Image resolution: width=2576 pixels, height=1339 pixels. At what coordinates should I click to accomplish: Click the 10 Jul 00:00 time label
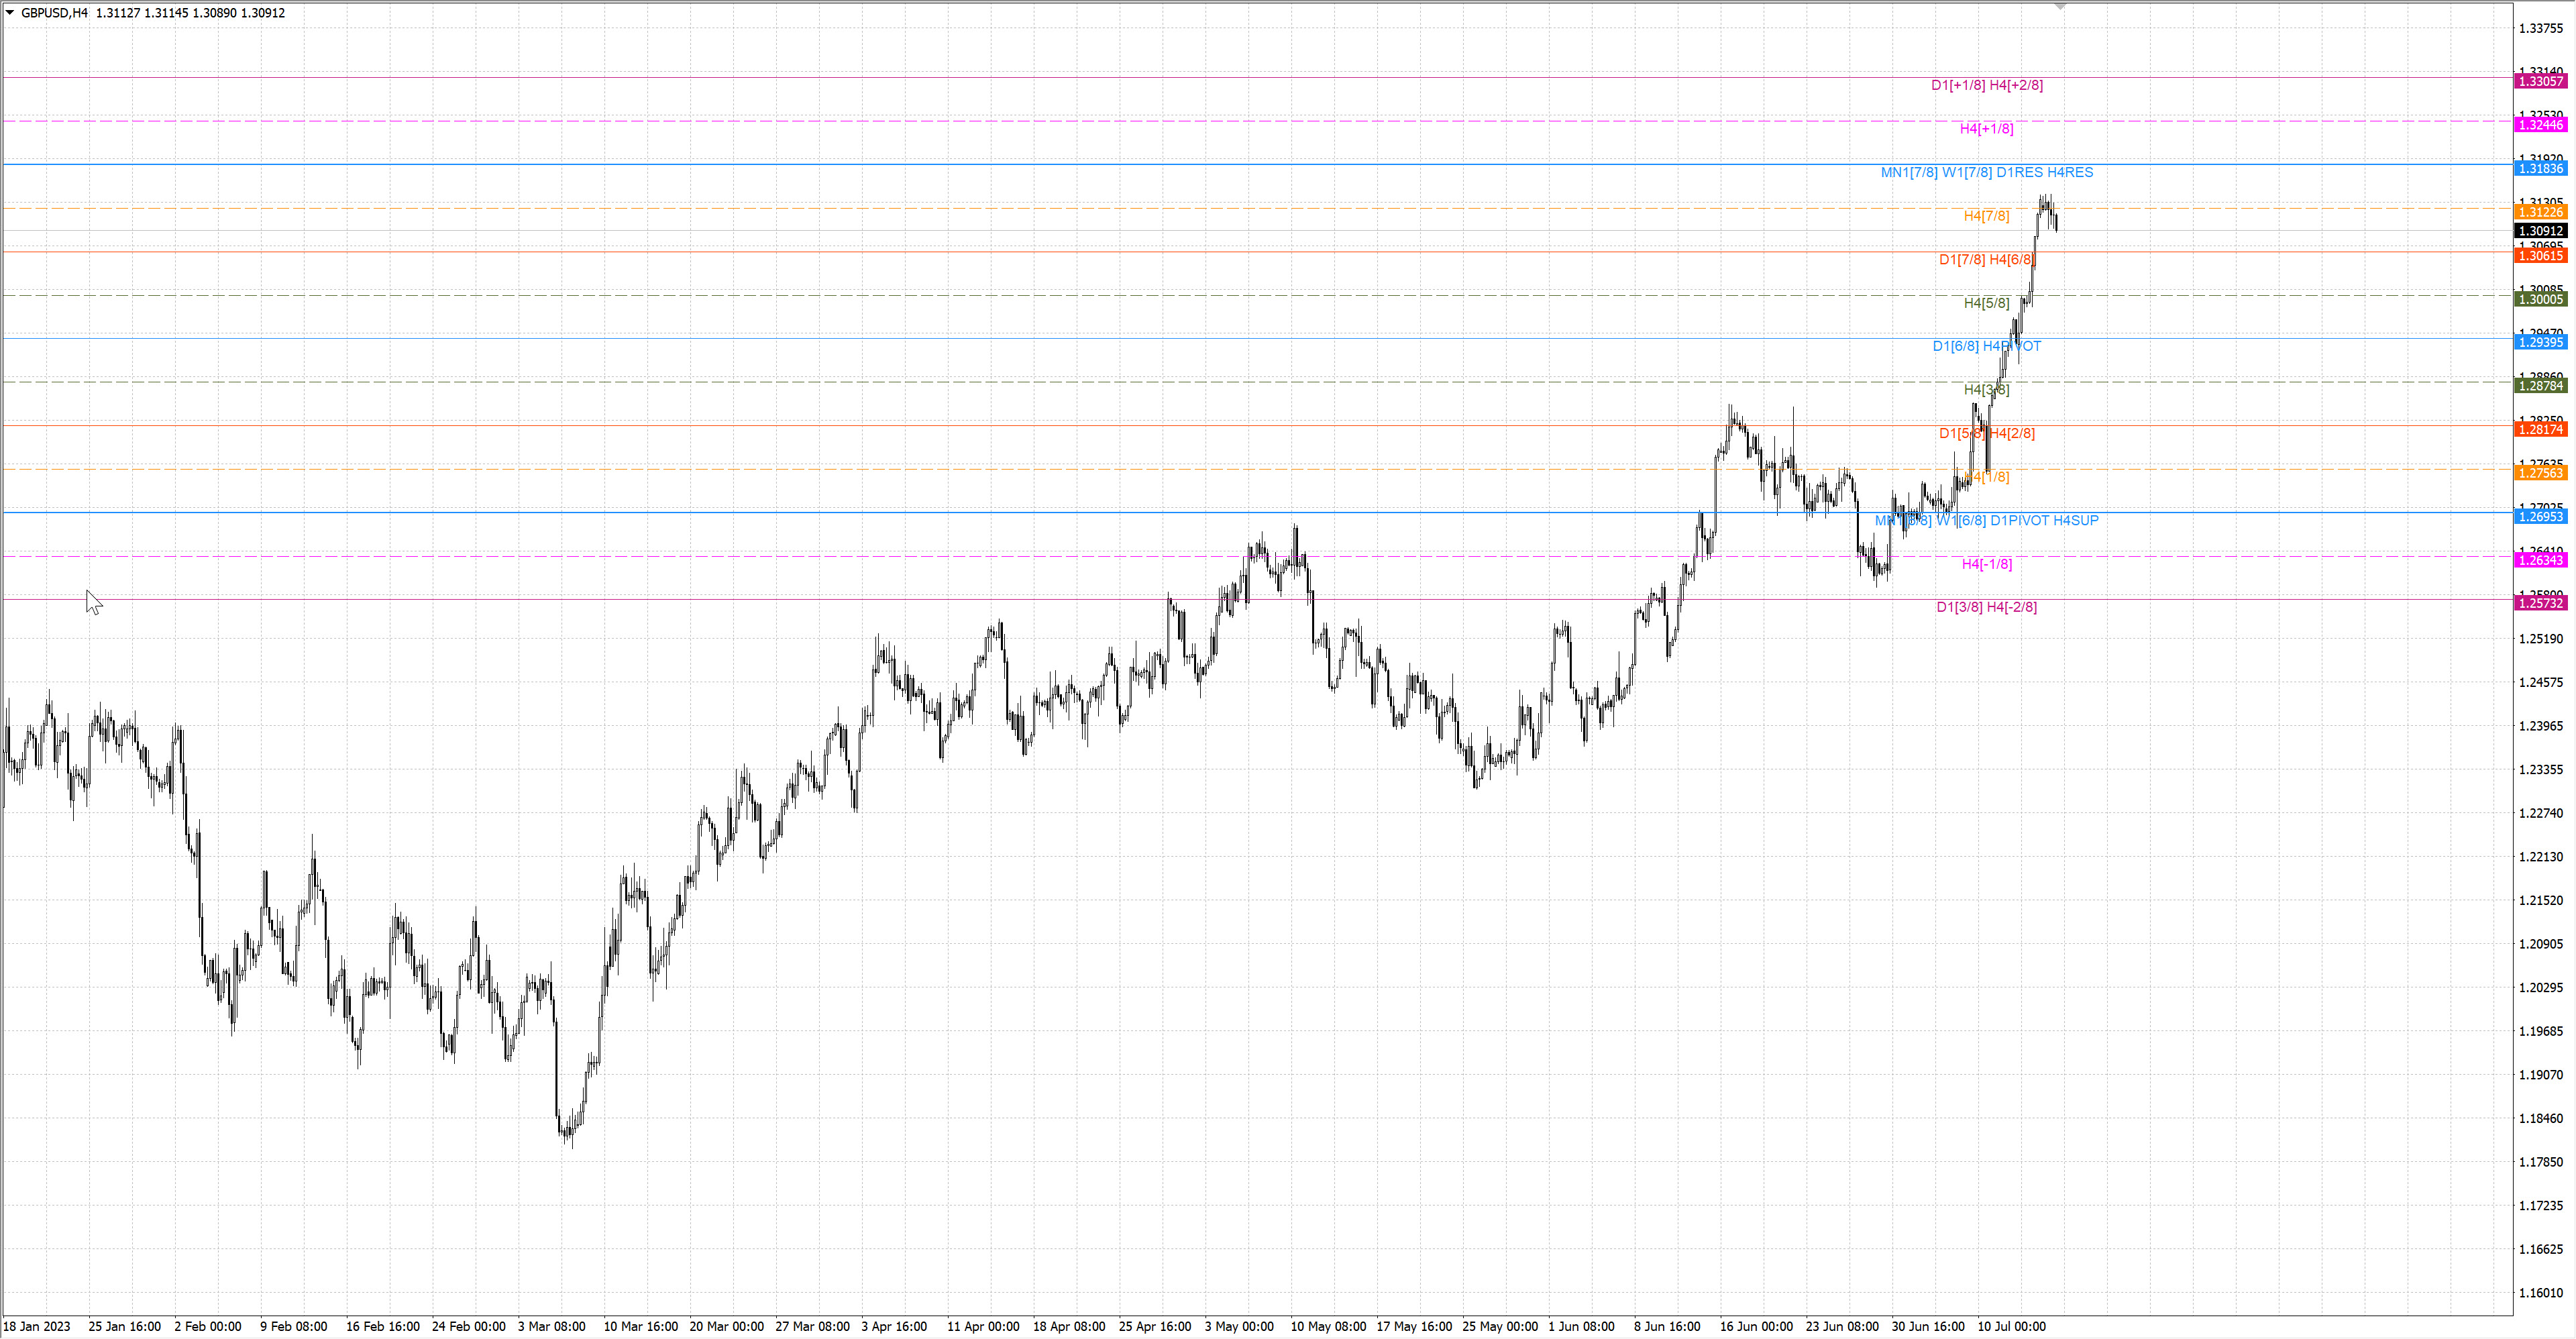[x=2011, y=1326]
